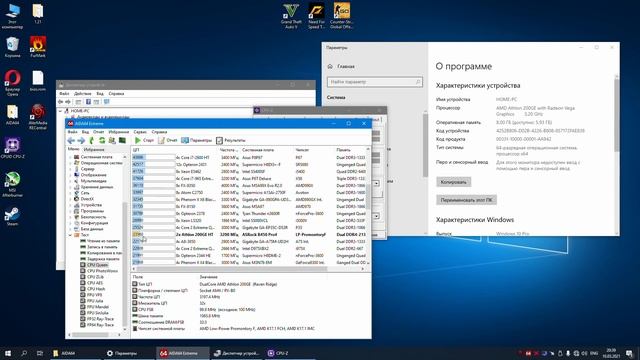Image resolution: width=640 pixels, height=360 pixels.
Task: Click the AIDA64 refresh icon
Action: tap(102, 140)
